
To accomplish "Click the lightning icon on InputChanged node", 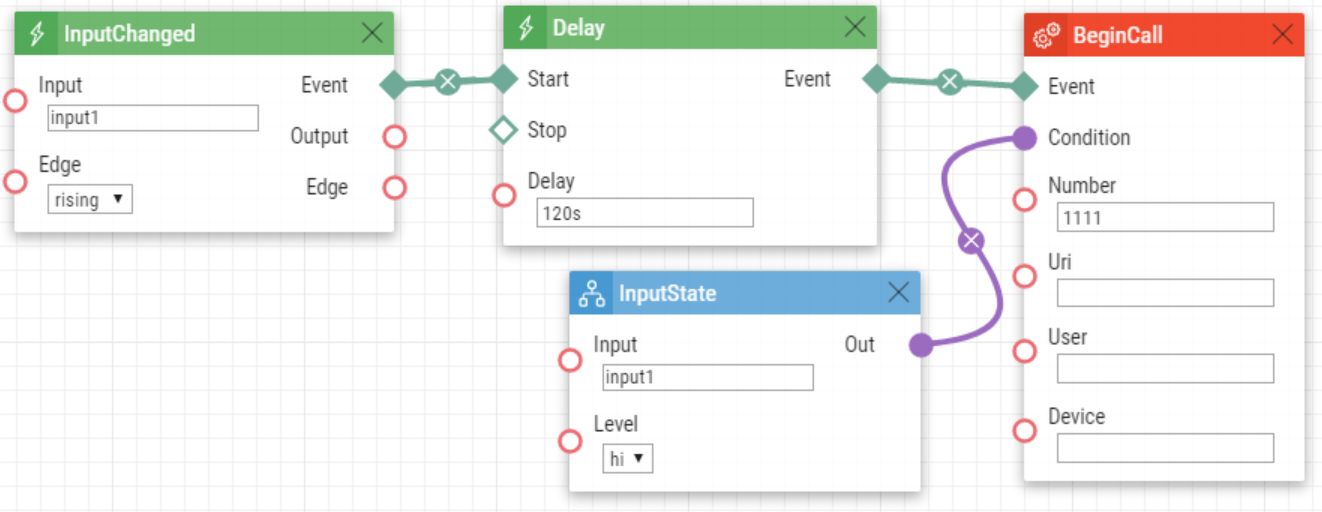I will (x=38, y=34).
